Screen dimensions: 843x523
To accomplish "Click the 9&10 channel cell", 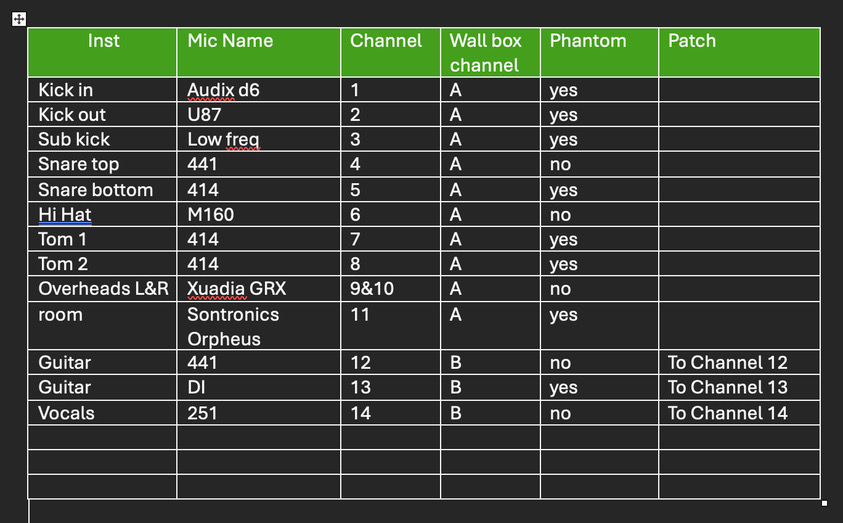I will (x=372, y=289).
